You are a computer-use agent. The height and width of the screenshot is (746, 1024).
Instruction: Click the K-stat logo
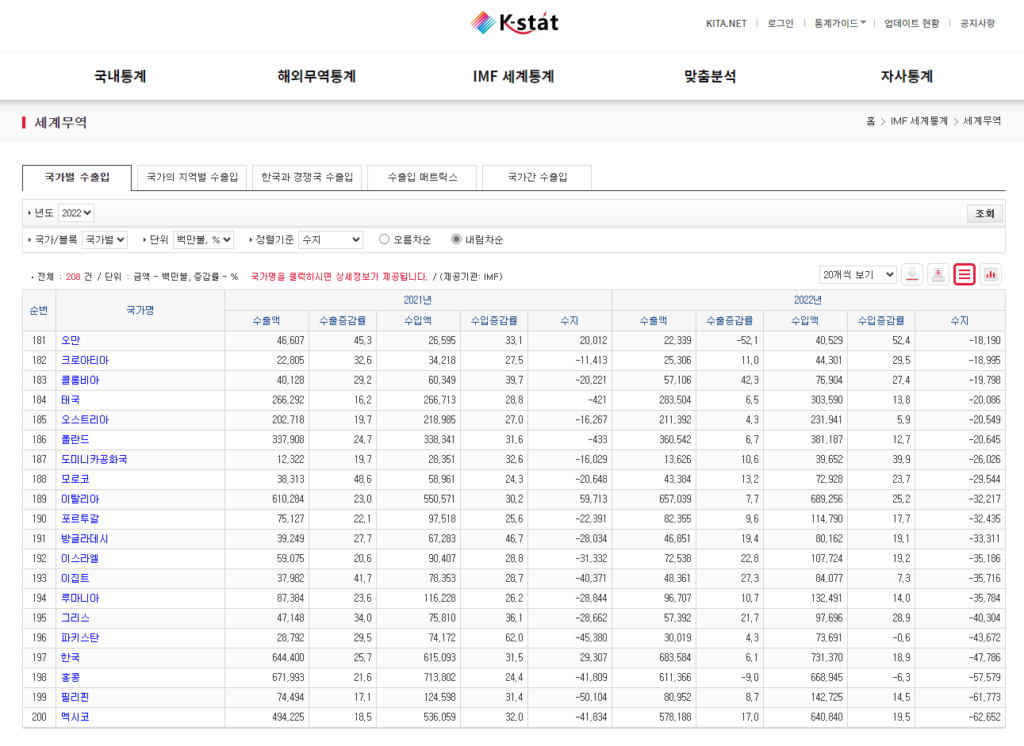tap(515, 23)
